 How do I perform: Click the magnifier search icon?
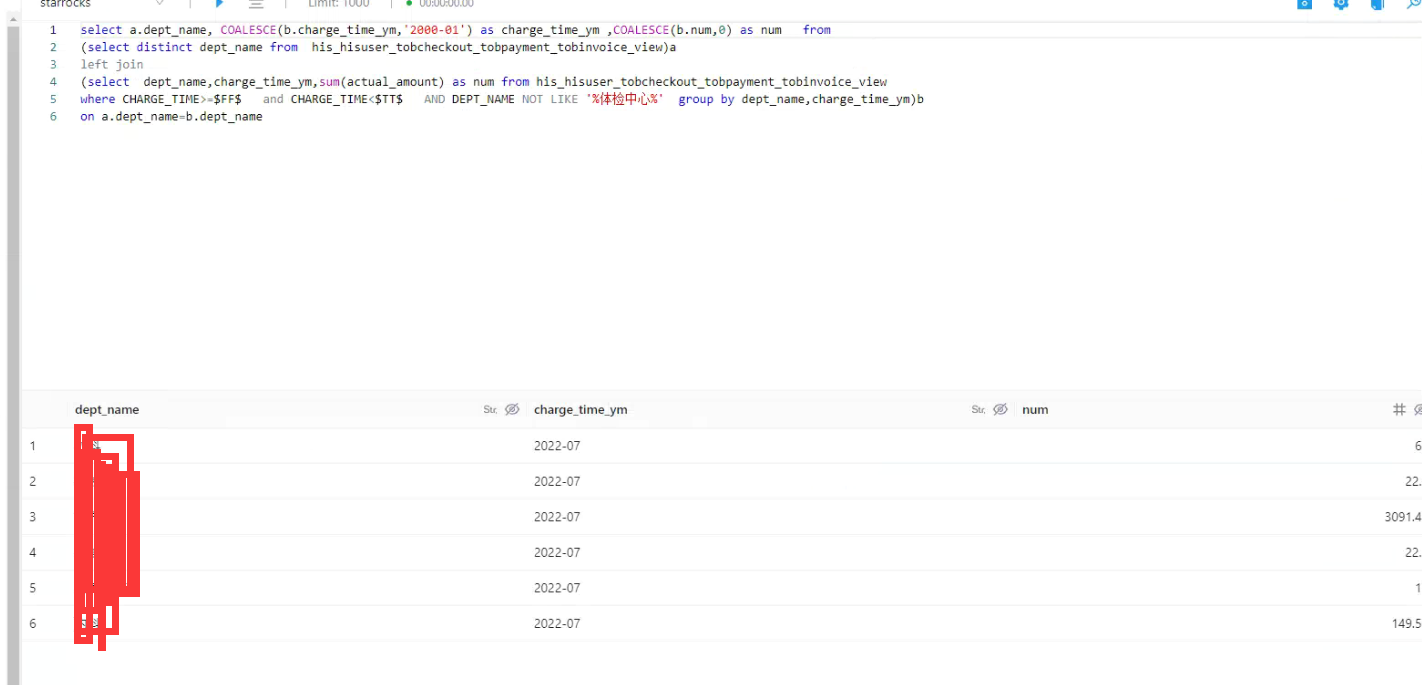pos(1415,5)
